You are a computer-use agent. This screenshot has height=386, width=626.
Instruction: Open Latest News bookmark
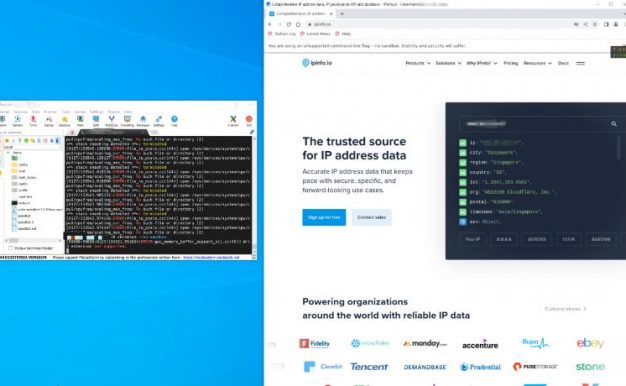pos(315,34)
